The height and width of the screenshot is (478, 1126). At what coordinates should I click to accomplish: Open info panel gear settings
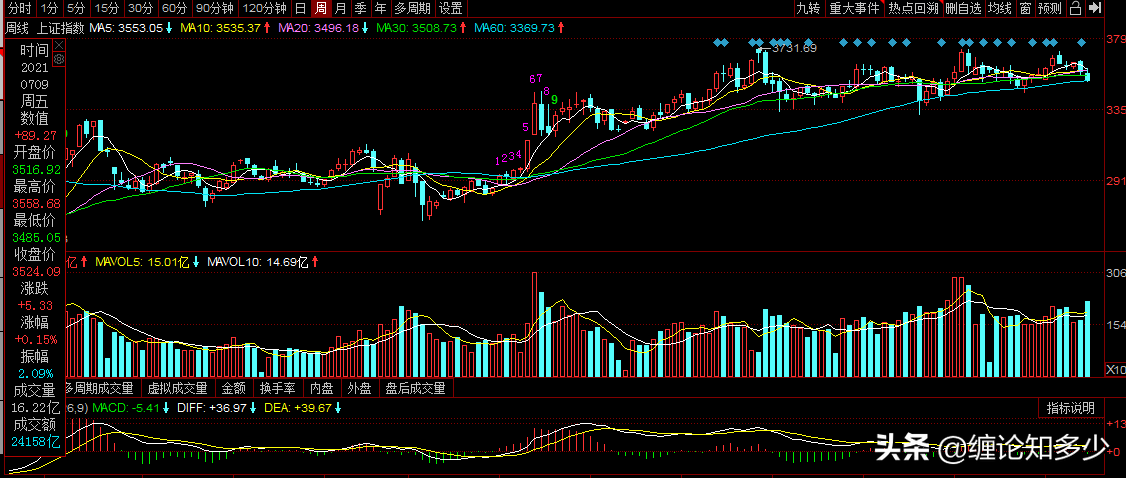pyautogui.click(x=59, y=57)
